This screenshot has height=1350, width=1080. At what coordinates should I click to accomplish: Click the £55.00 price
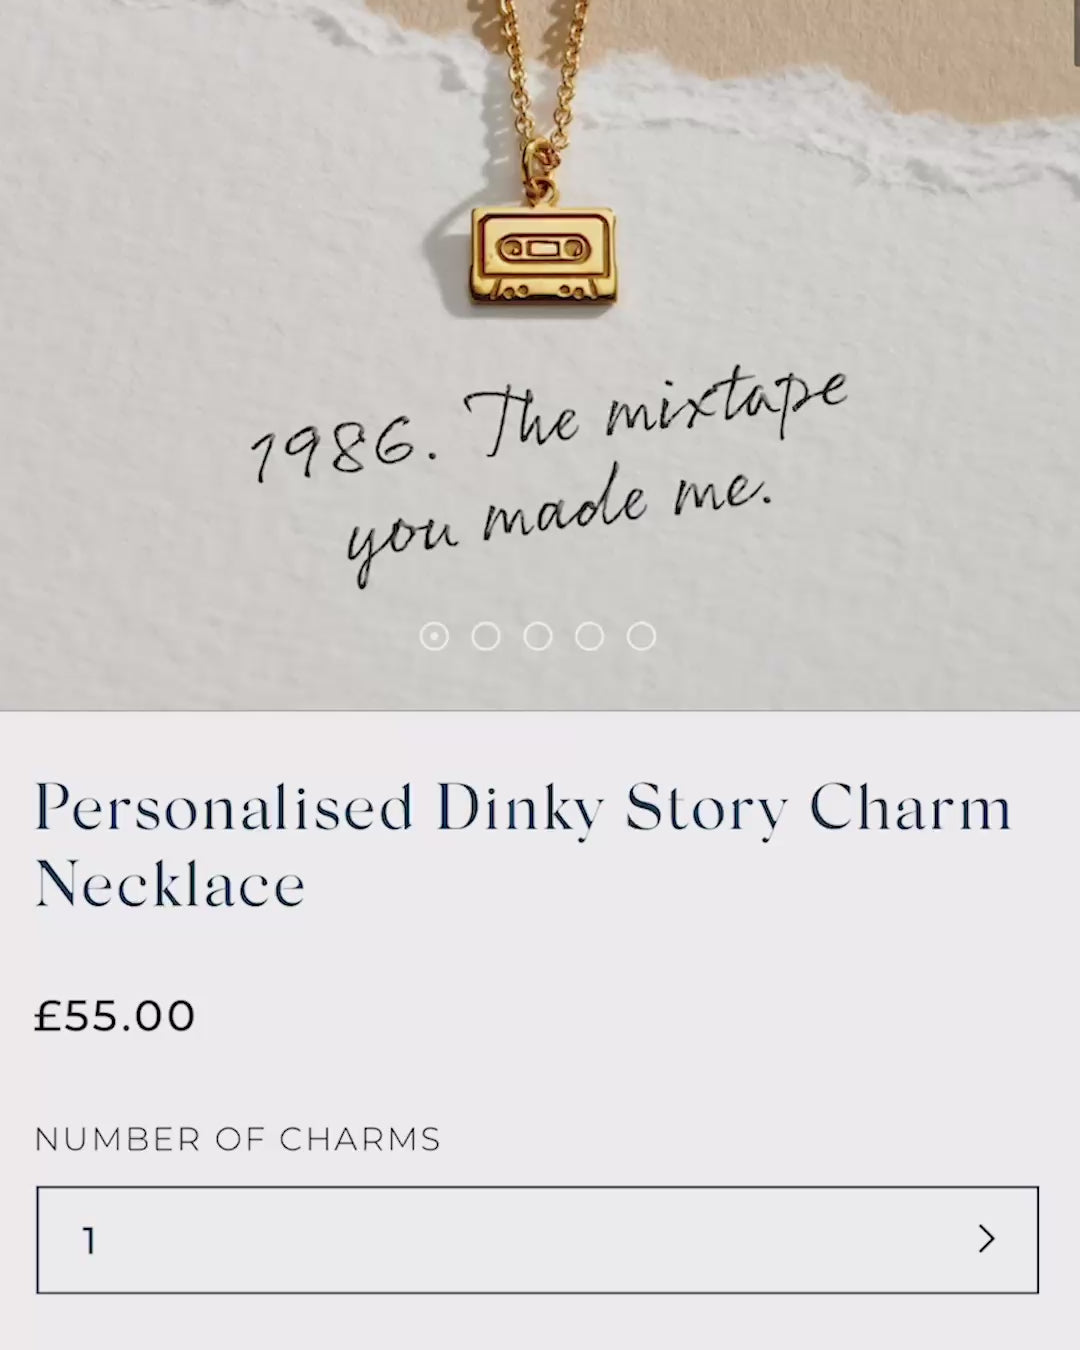click(x=115, y=1016)
